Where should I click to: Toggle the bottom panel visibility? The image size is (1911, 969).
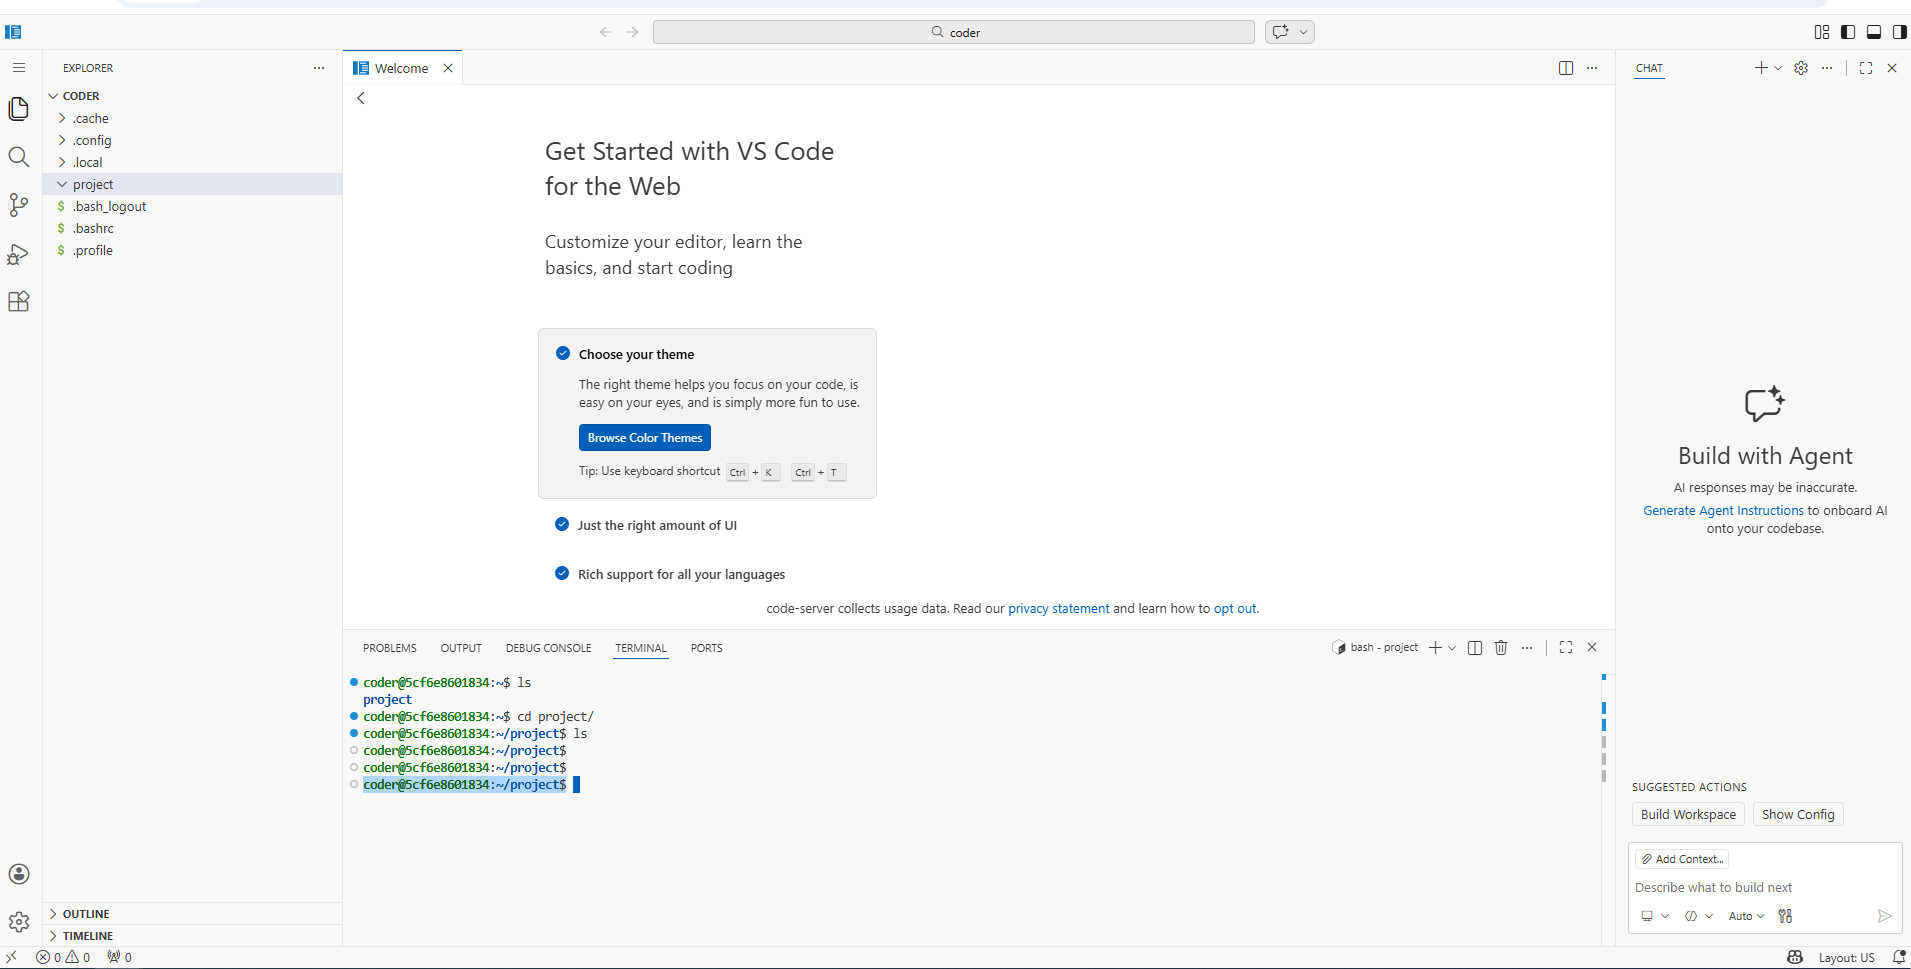coord(1874,32)
